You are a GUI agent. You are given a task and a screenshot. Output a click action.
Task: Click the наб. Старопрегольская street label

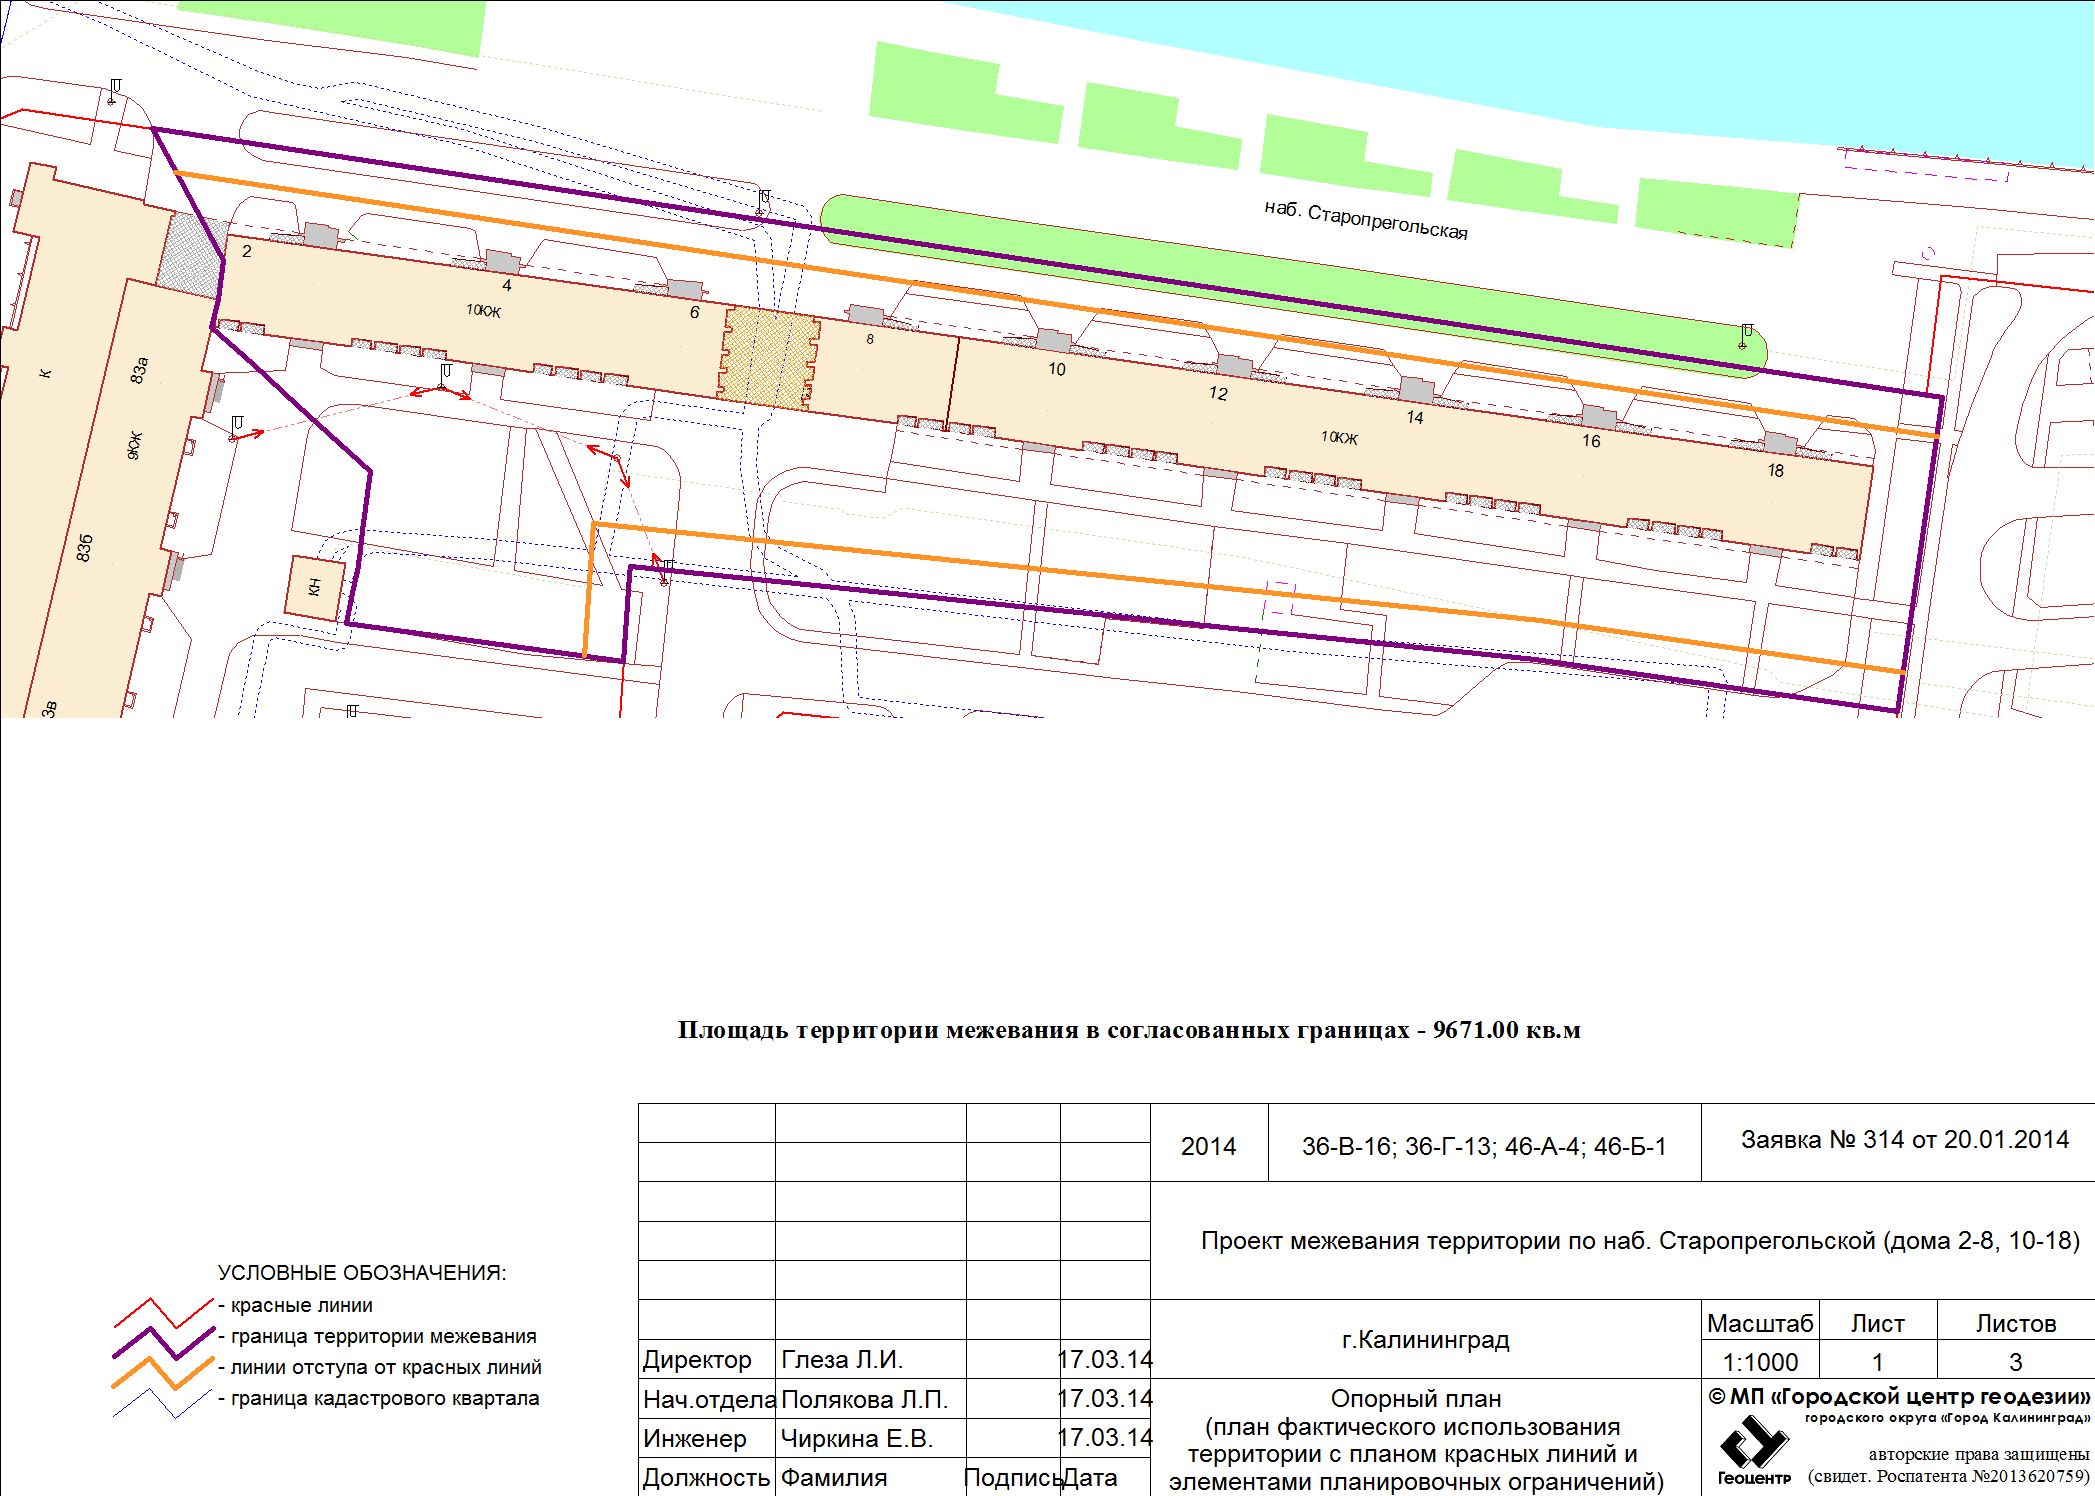click(x=1366, y=221)
